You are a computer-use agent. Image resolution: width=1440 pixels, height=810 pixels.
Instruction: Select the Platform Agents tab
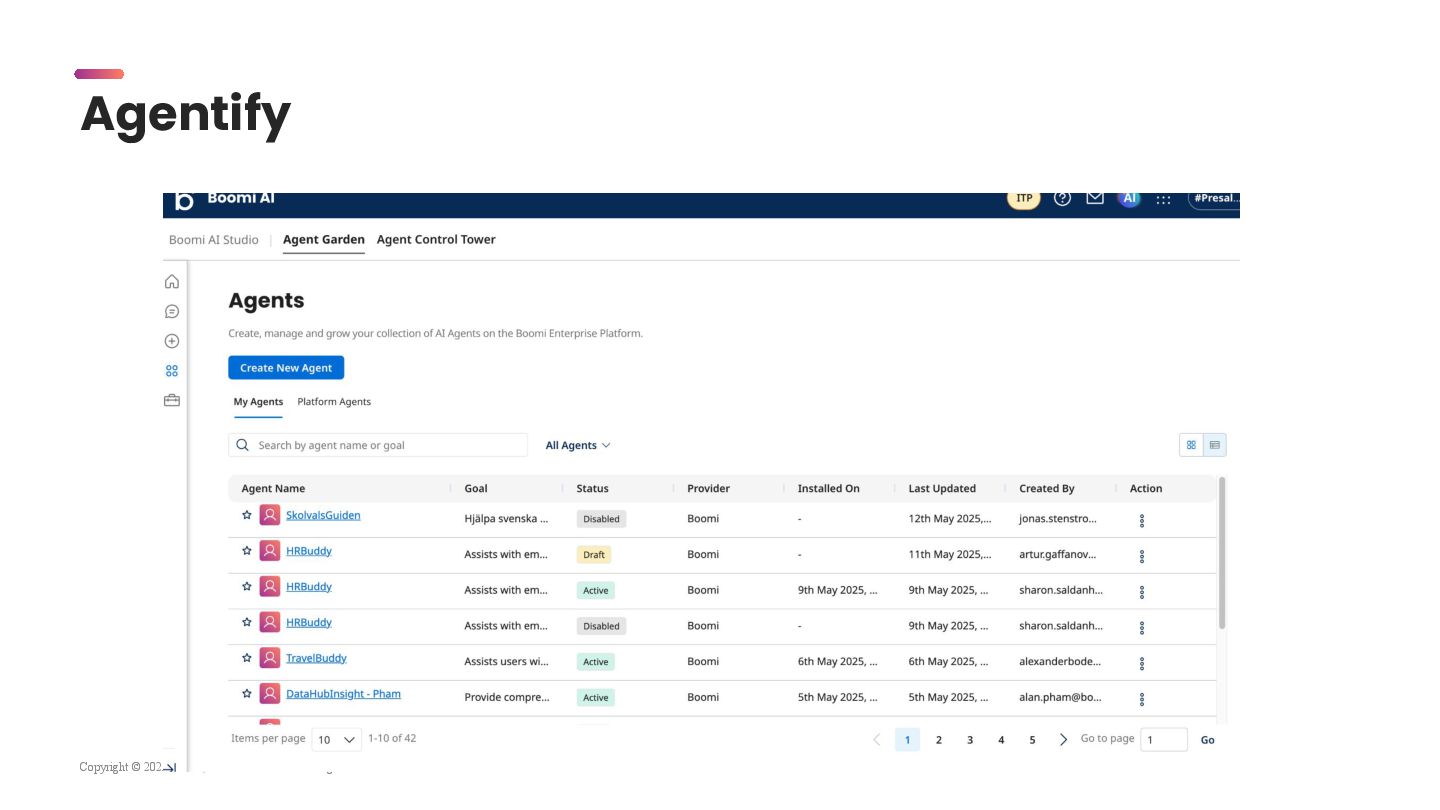click(334, 402)
